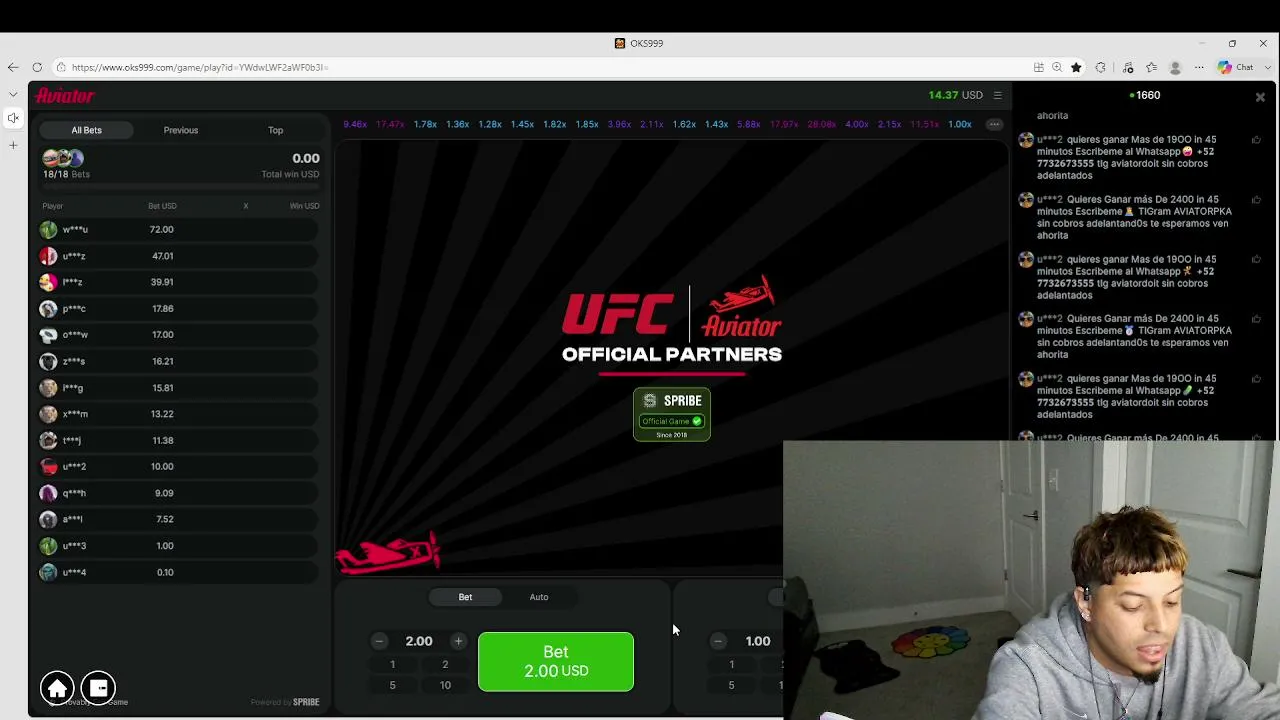1280x720 pixels.
Task: Click the 28.08x multiplier in history
Action: (x=821, y=124)
